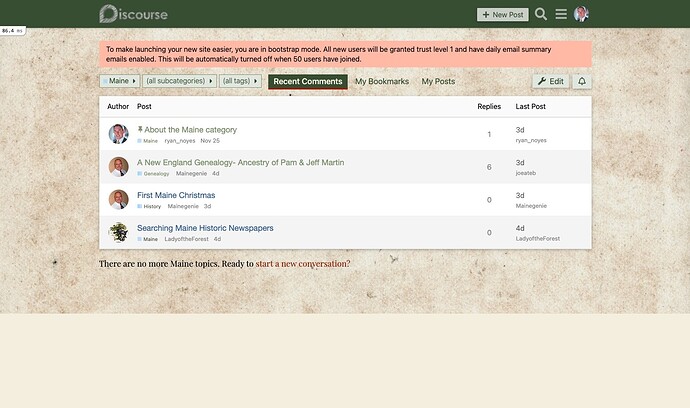The image size is (690, 408).
Task: Select the Recent Comments tab
Action: (x=308, y=81)
